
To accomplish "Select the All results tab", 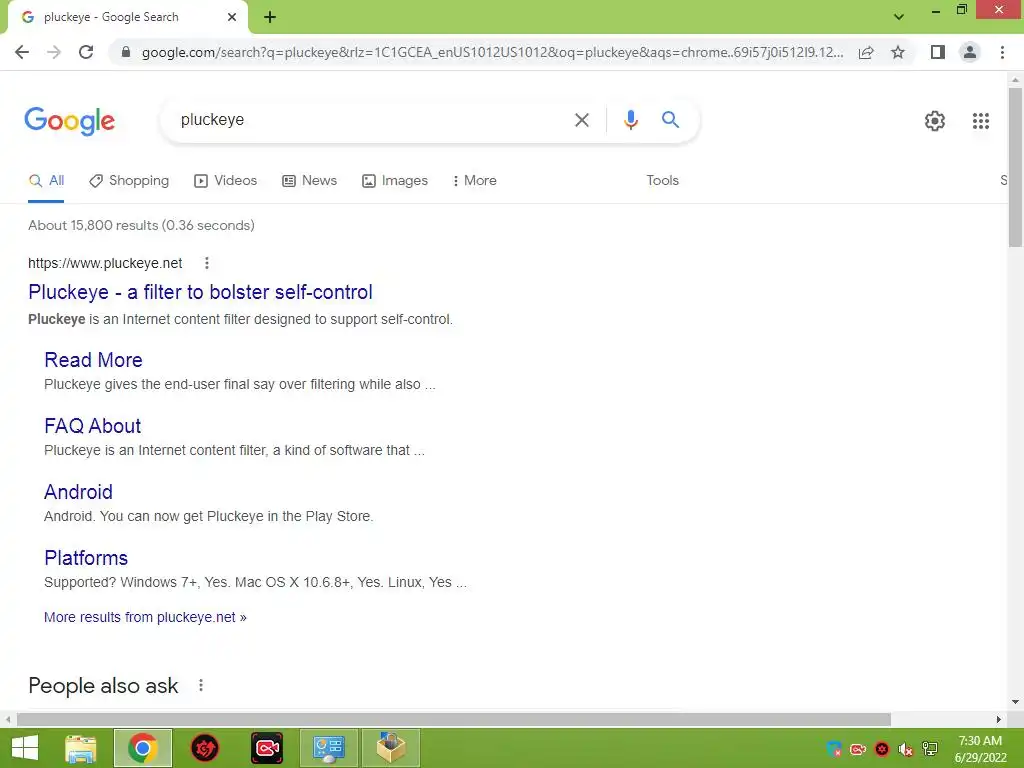I will point(46,181).
